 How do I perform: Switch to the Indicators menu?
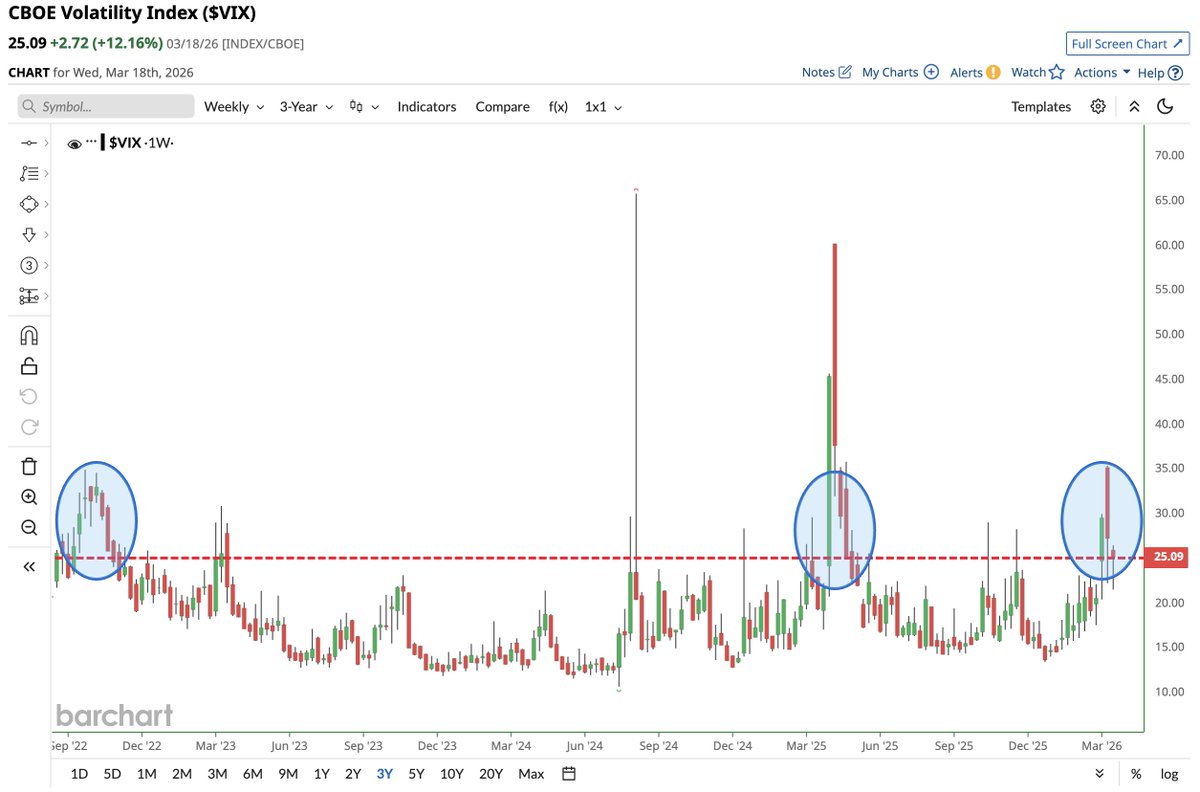pyautogui.click(x=427, y=106)
